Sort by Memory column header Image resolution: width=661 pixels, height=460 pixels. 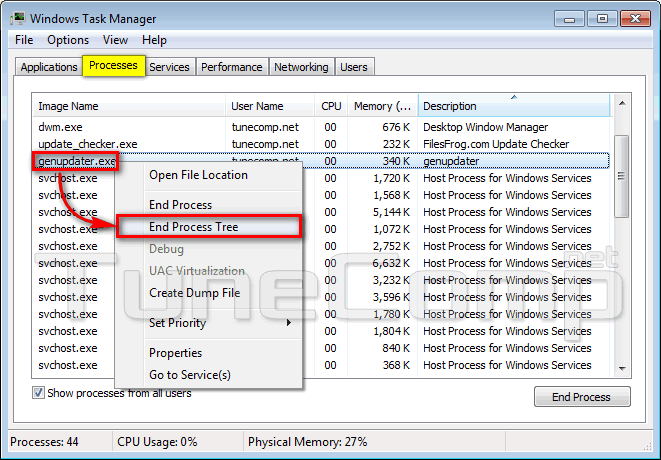pos(382,106)
